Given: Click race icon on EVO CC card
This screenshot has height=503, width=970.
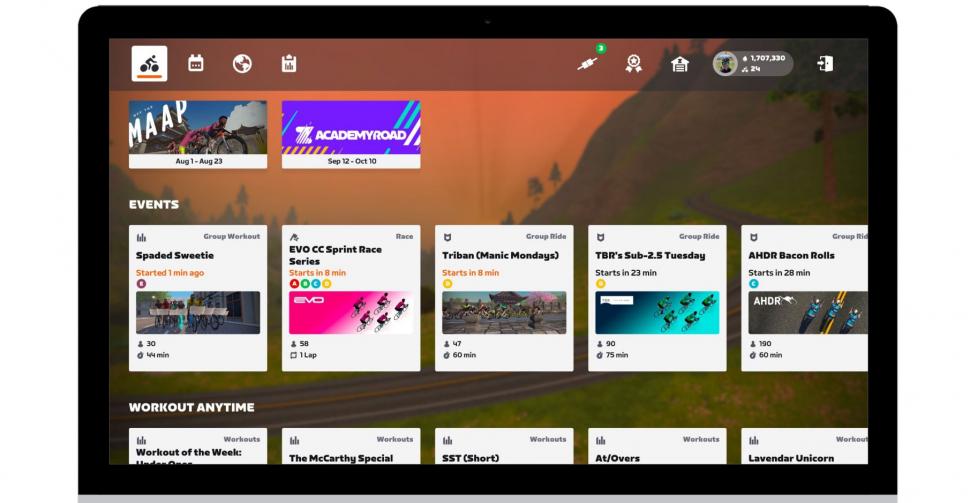Looking at the screenshot, I should click(294, 237).
